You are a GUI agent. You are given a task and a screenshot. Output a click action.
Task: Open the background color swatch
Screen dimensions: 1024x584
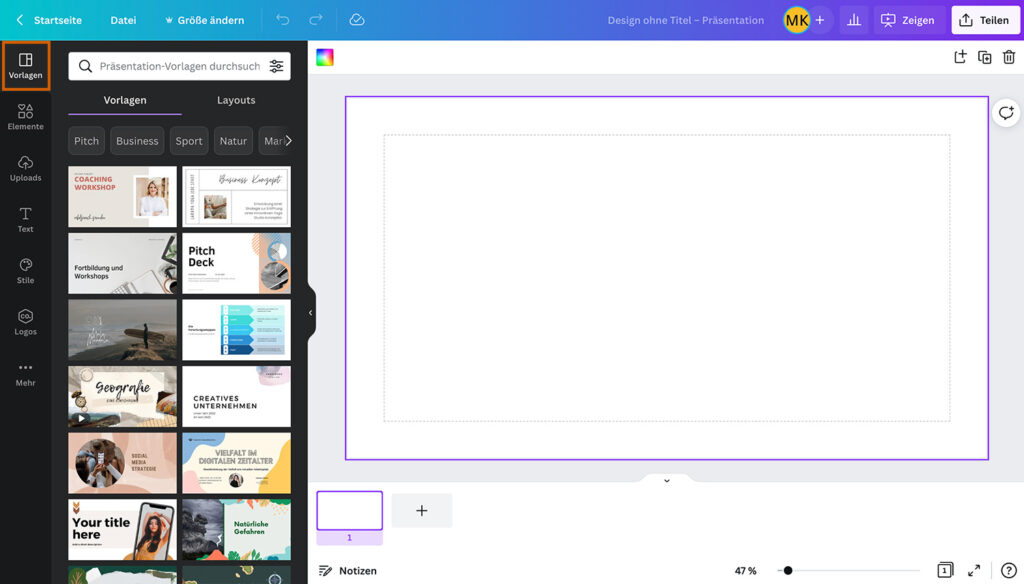pos(325,58)
